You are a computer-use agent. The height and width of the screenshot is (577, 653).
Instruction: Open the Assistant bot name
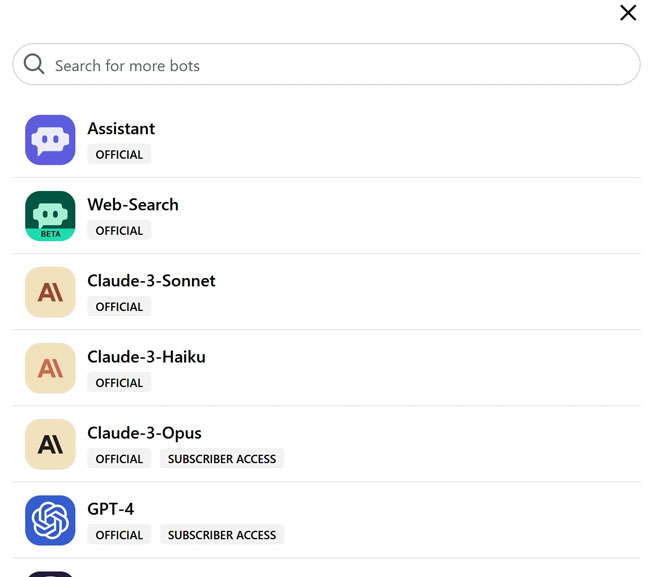[x=121, y=128]
